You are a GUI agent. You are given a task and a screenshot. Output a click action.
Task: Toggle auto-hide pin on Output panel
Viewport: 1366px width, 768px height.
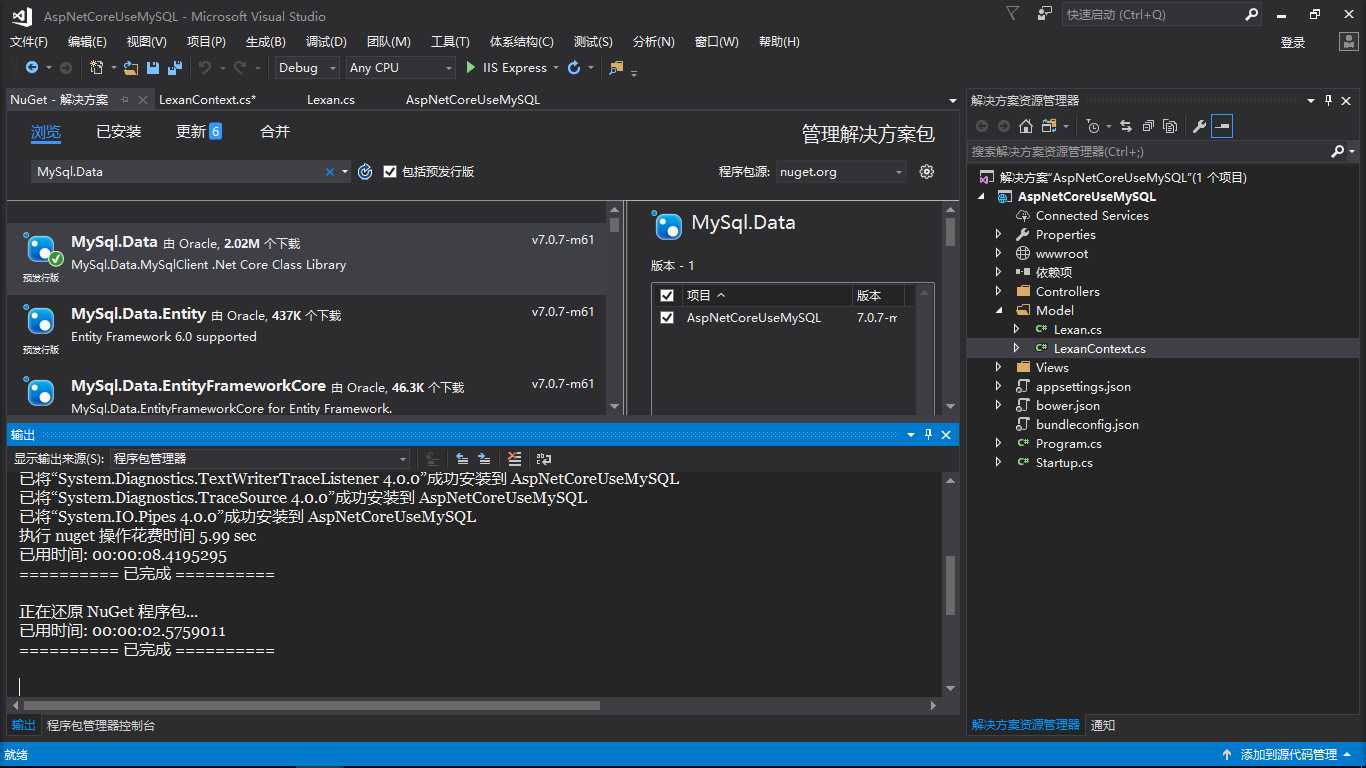coord(929,434)
